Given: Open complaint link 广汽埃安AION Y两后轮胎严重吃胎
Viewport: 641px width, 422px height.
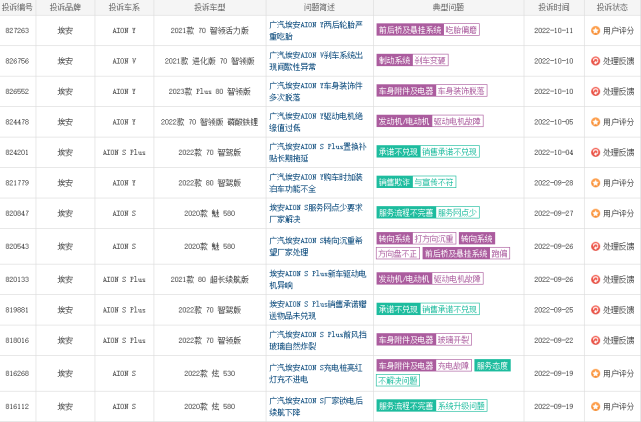Looking at the screenshot, I should coord(316,31).
